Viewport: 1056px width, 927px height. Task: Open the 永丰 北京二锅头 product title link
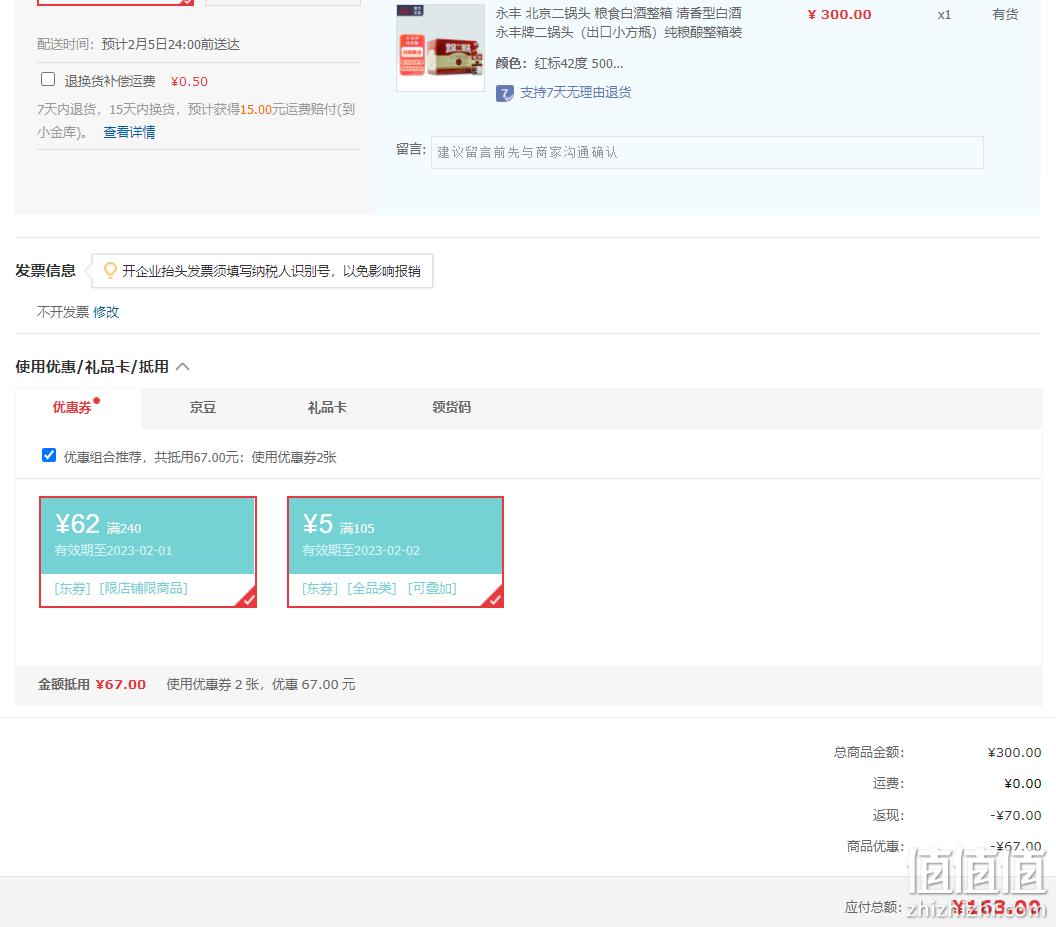coord(619,23)
